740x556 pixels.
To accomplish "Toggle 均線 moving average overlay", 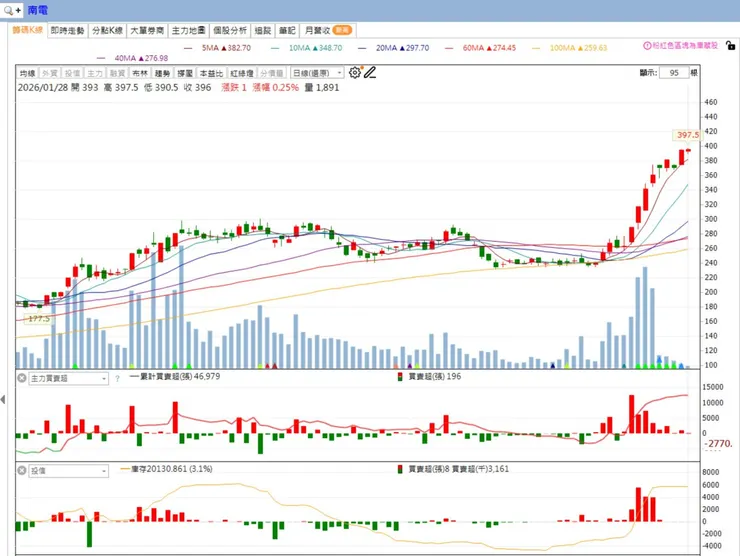I will (x=27, y=73).
